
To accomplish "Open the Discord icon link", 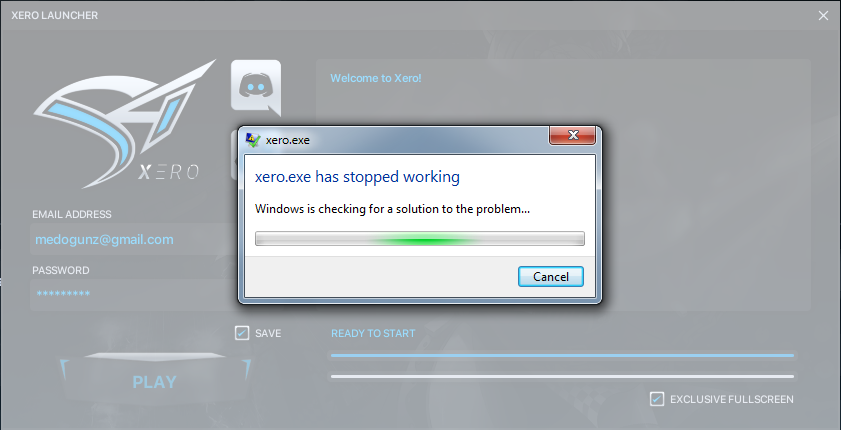I will [256, 88].
